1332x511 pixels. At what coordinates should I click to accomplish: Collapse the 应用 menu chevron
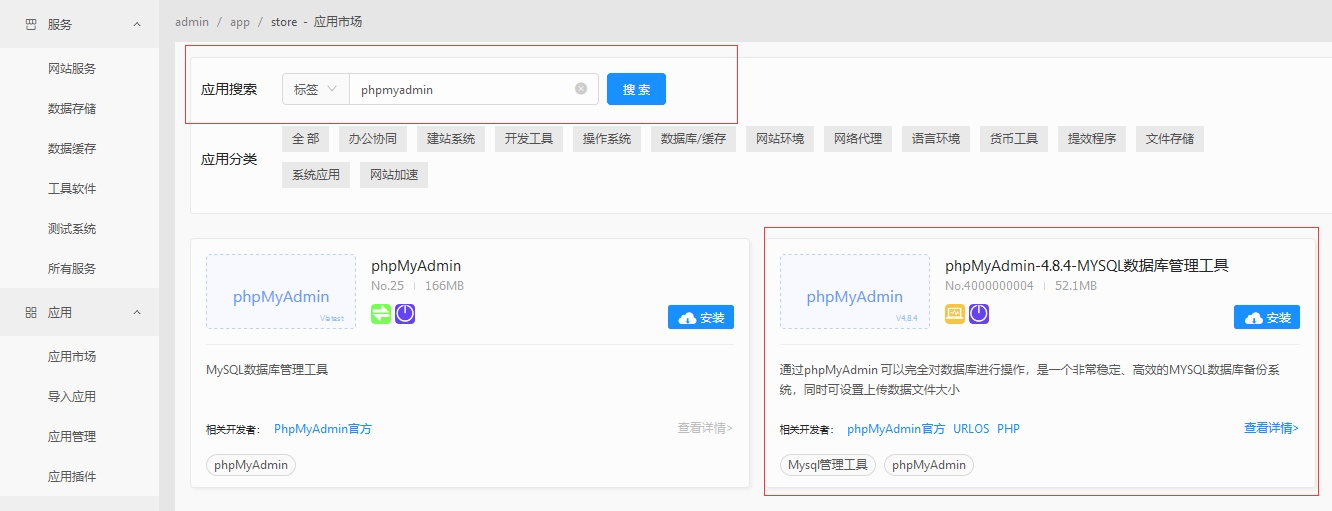pyautogui.click(x=137, y=313)
